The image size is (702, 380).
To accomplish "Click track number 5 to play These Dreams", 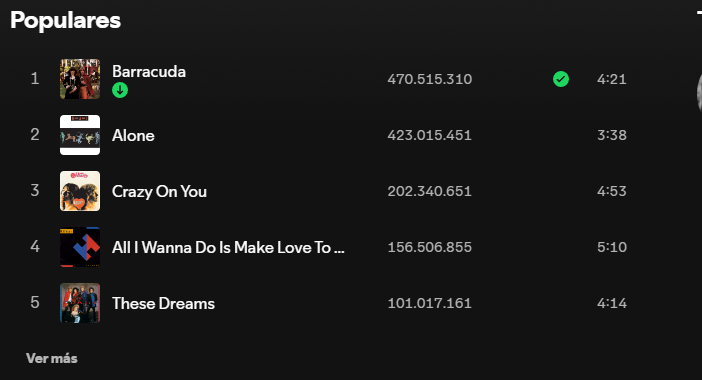I will pos(34,303).
